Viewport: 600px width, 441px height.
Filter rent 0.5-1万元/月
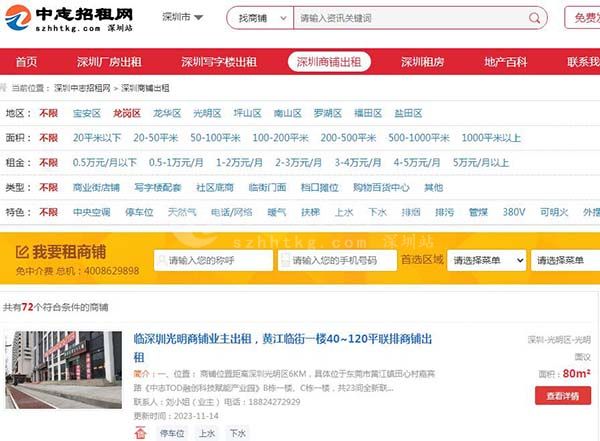point(176,162)
